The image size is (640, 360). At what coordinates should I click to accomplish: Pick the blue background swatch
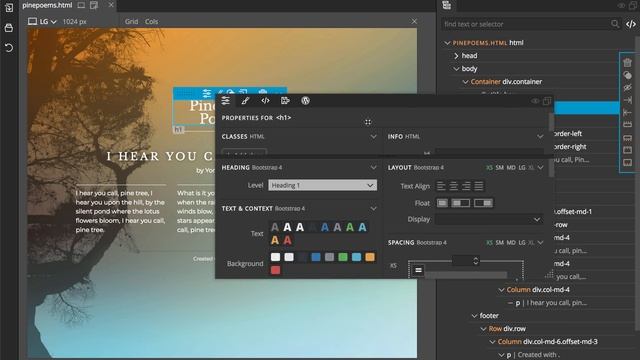pyautogui.click(x=316, y=257)
